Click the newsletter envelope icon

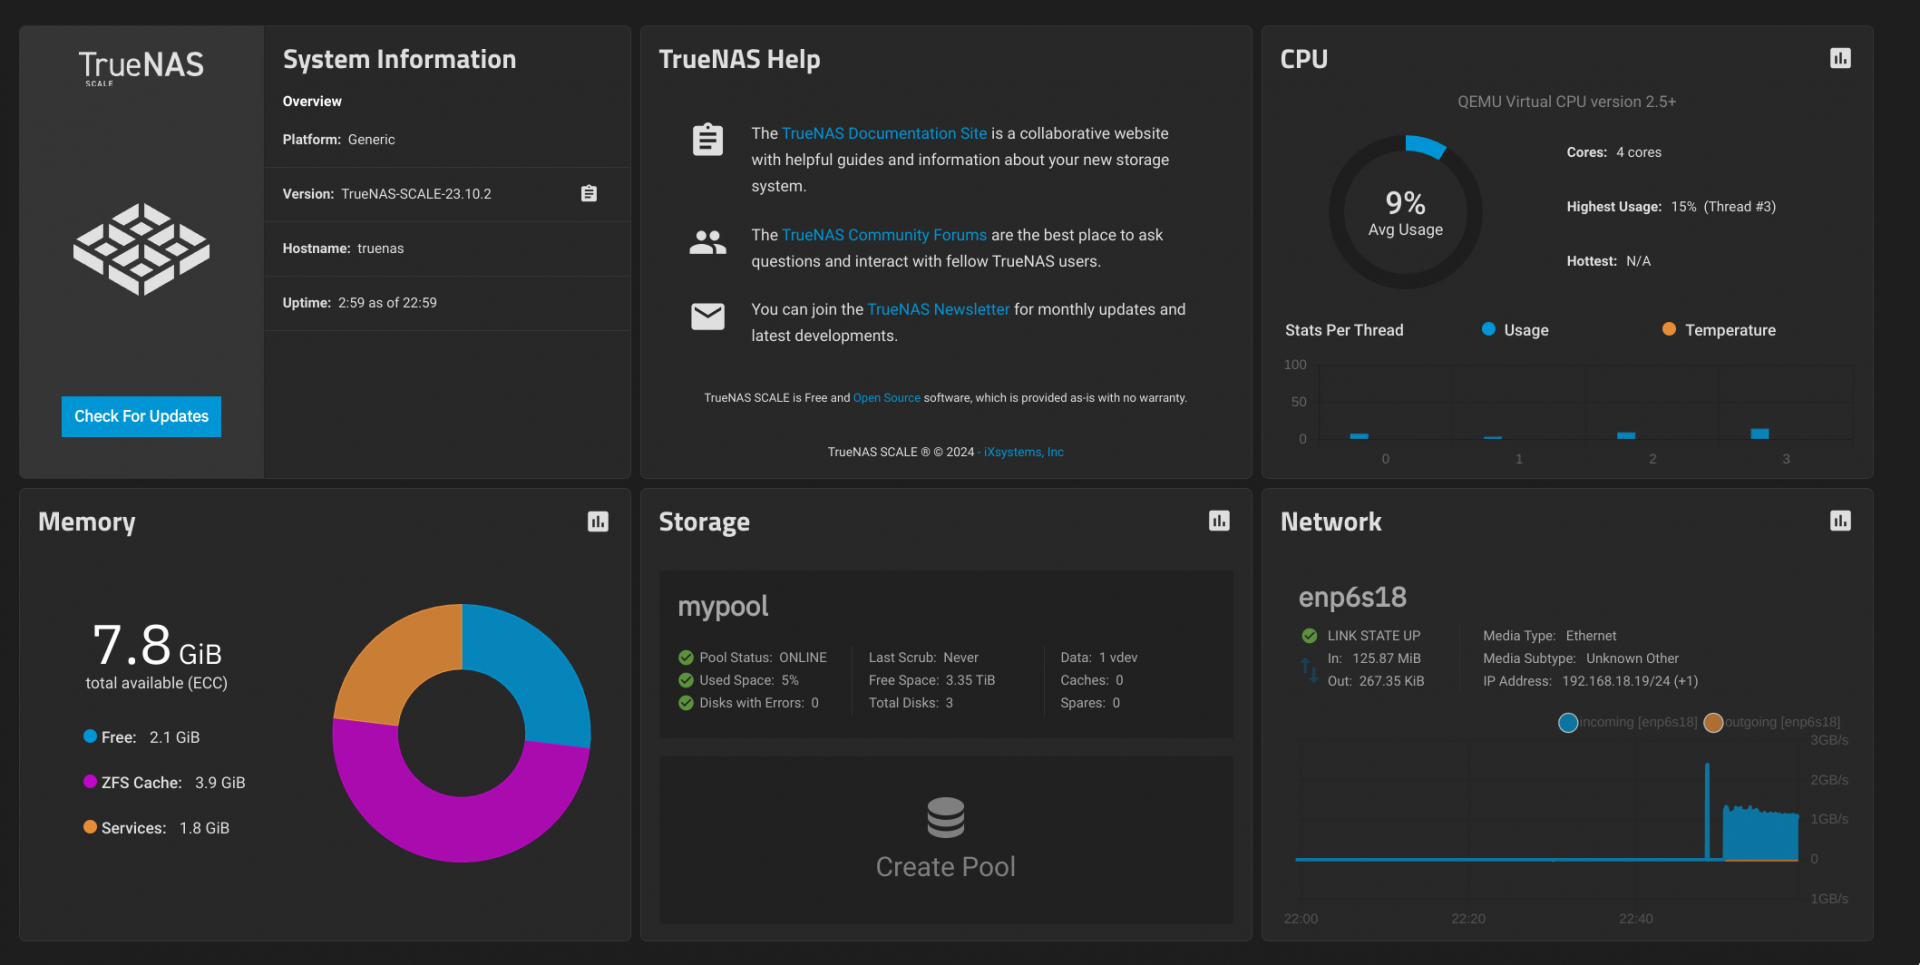708,316
